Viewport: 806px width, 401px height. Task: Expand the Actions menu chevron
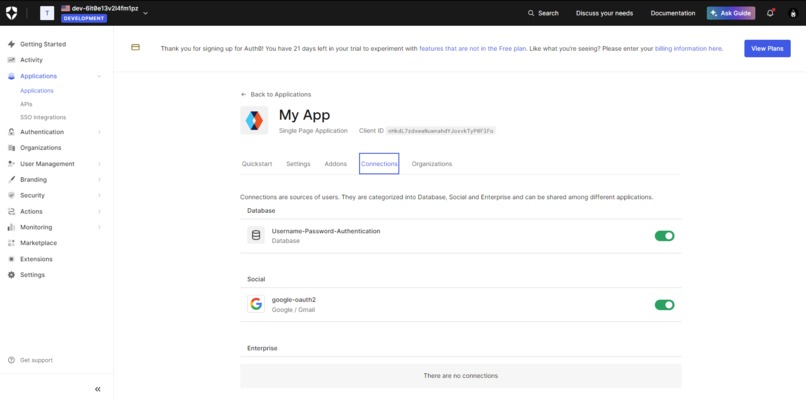coord(99,211)
